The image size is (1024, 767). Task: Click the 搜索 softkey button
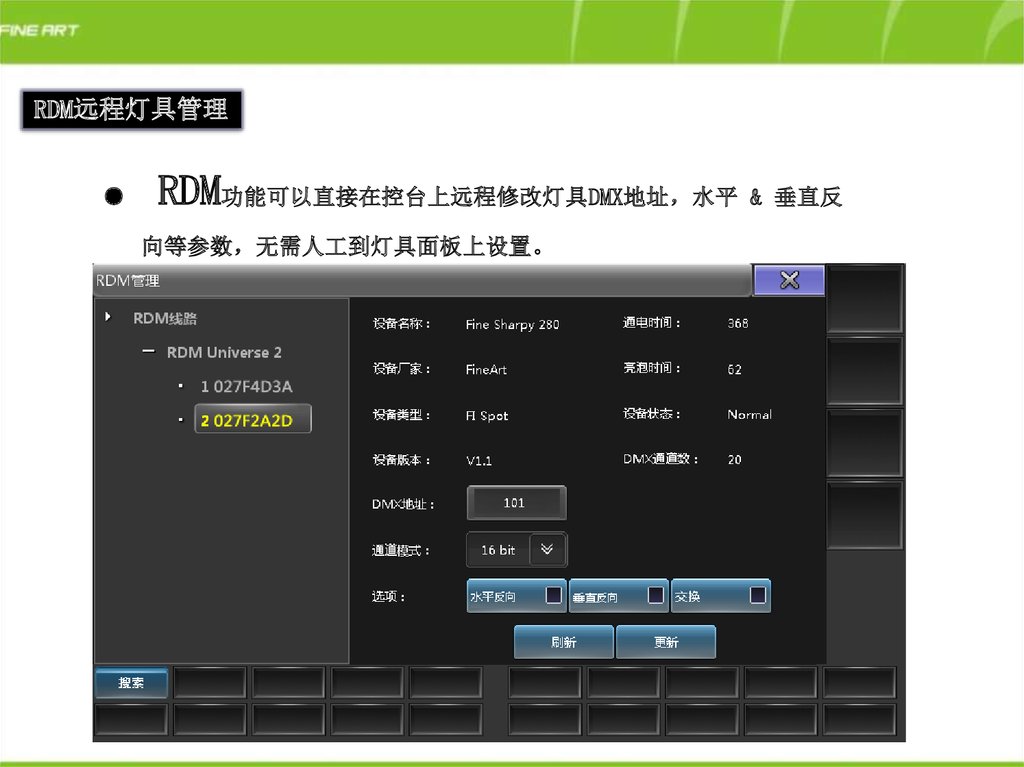coord(131,682)
